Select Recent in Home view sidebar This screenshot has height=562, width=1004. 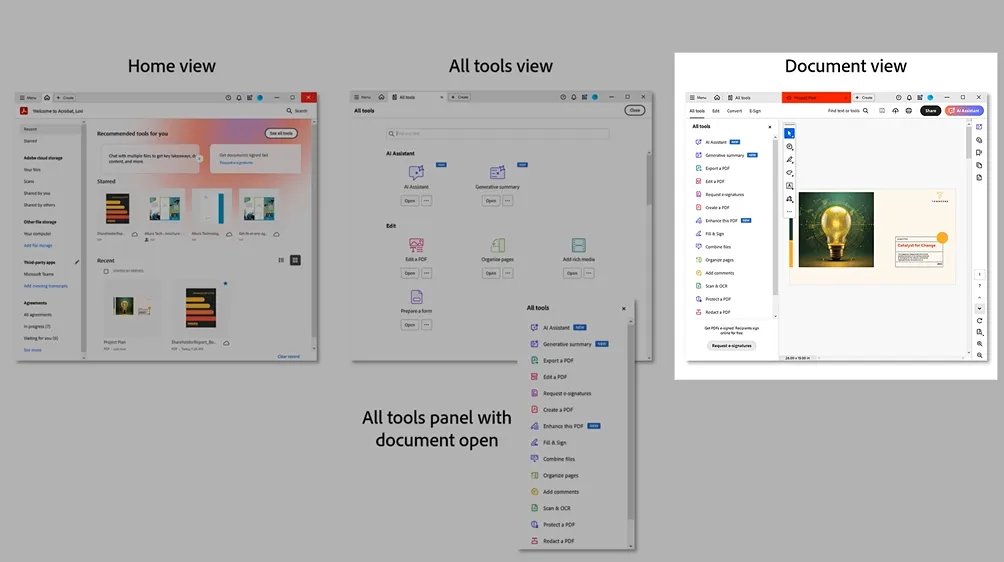coord(52,129)
